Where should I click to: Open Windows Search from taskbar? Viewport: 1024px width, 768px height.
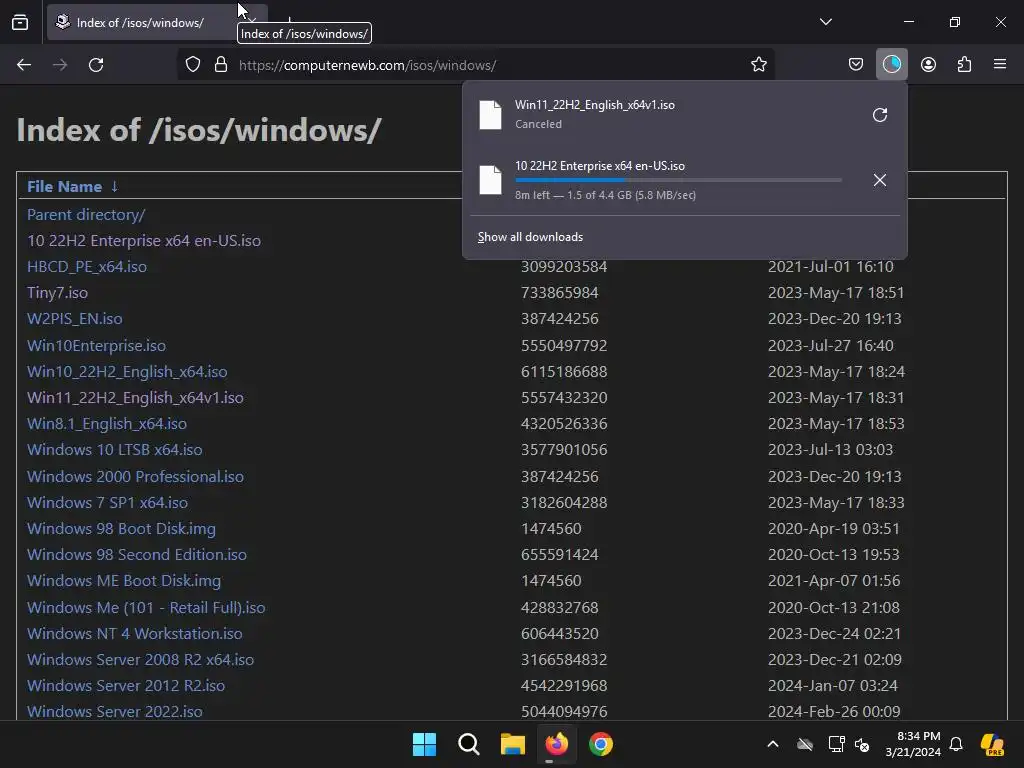click(x=469, y=744)
